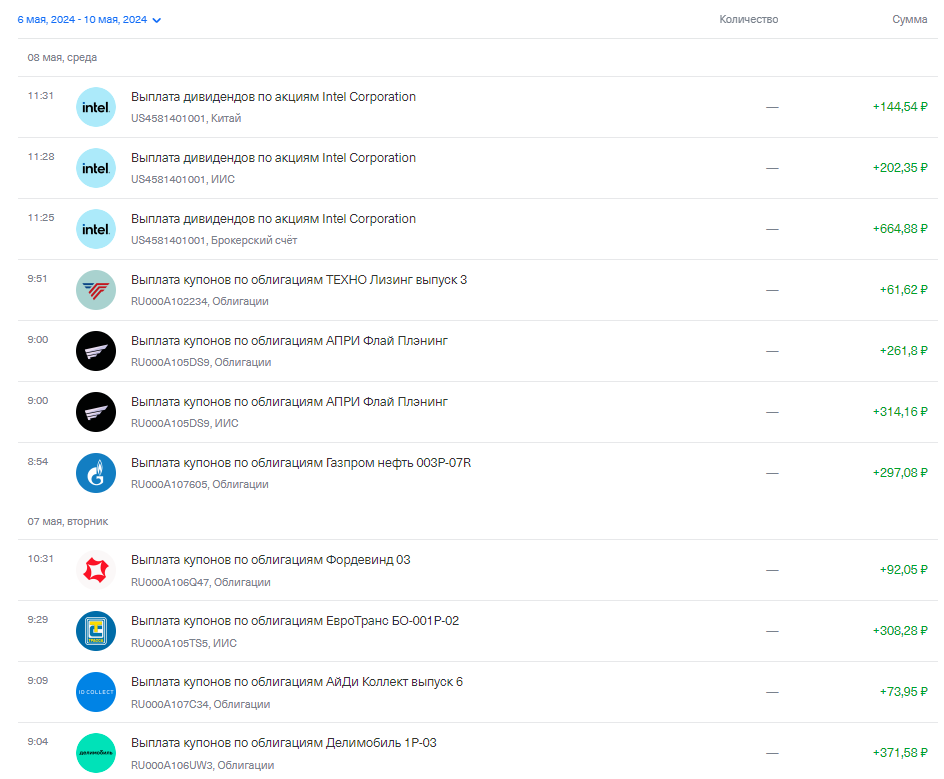Click the amount +73,95 ₽
Viewport: 944px width, 779px height.
coord(904,692)
